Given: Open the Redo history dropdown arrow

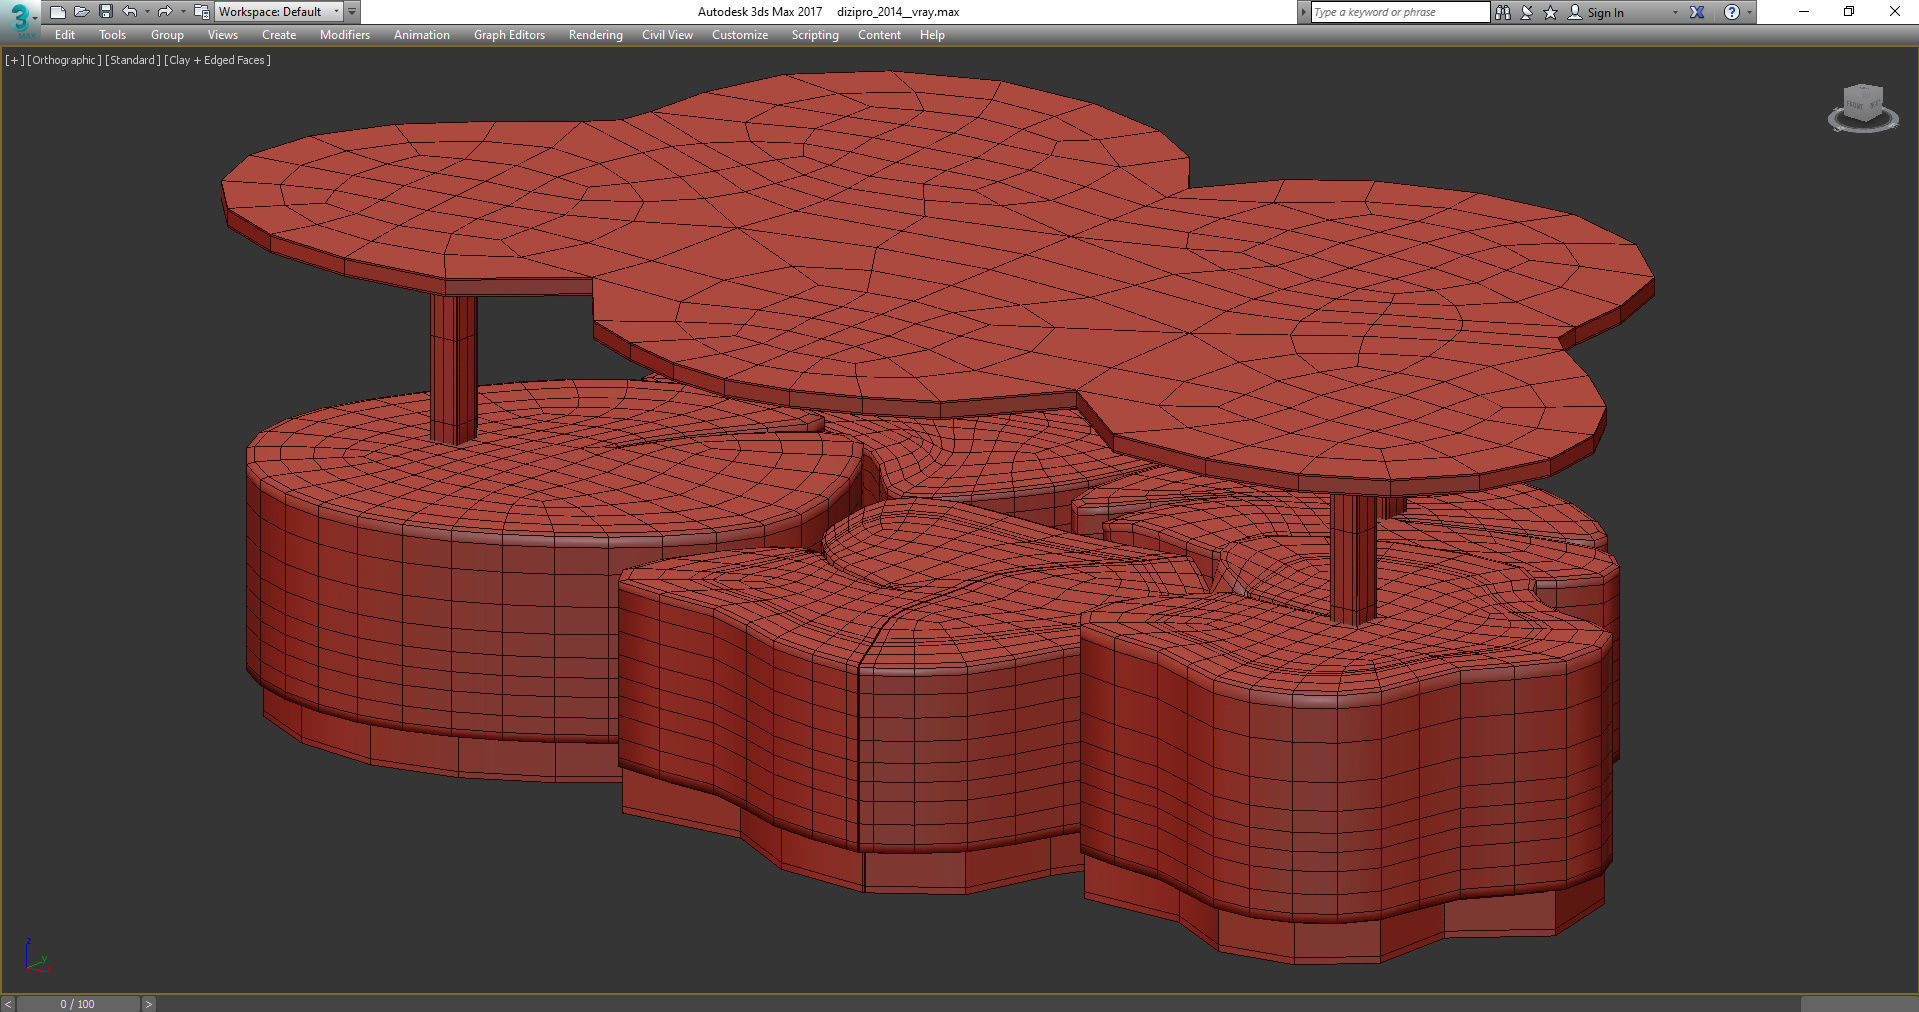Looking at the screenshot, I should click(183, 12).
